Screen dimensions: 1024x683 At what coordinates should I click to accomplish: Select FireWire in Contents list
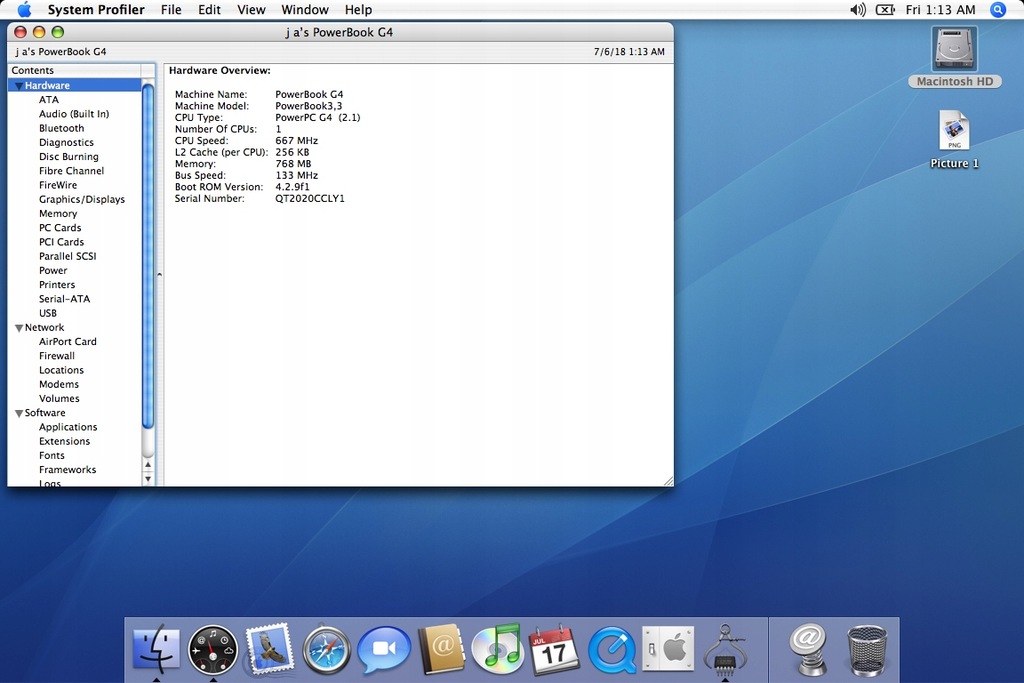coord(57,185)
